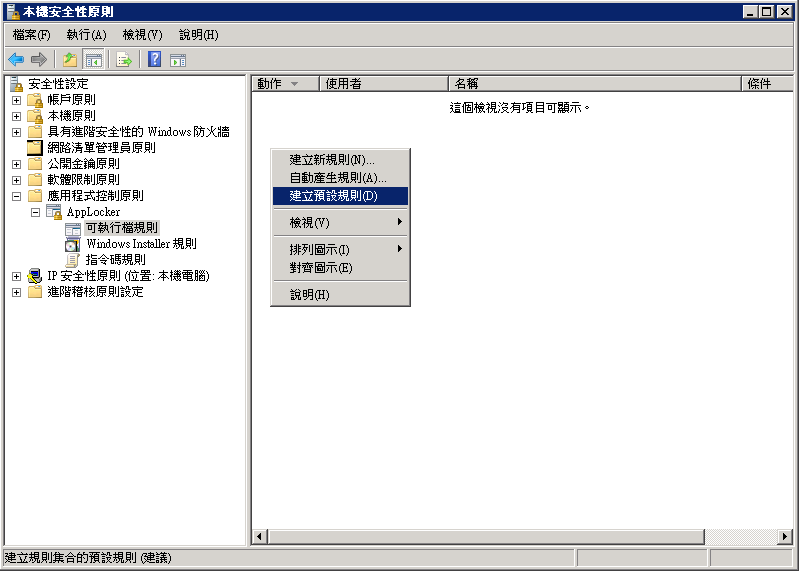Click the Back arrow toolbar icon
Image resolution: width=799 pixels, height=571 pixels.
pos(16,60)
